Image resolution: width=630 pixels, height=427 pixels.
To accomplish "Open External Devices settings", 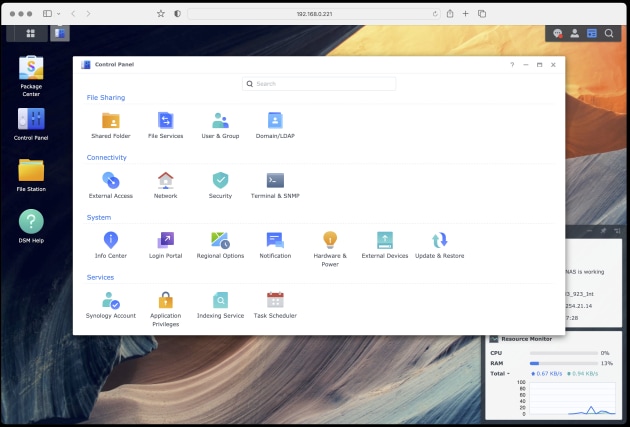I will click(x=385, y=245).
